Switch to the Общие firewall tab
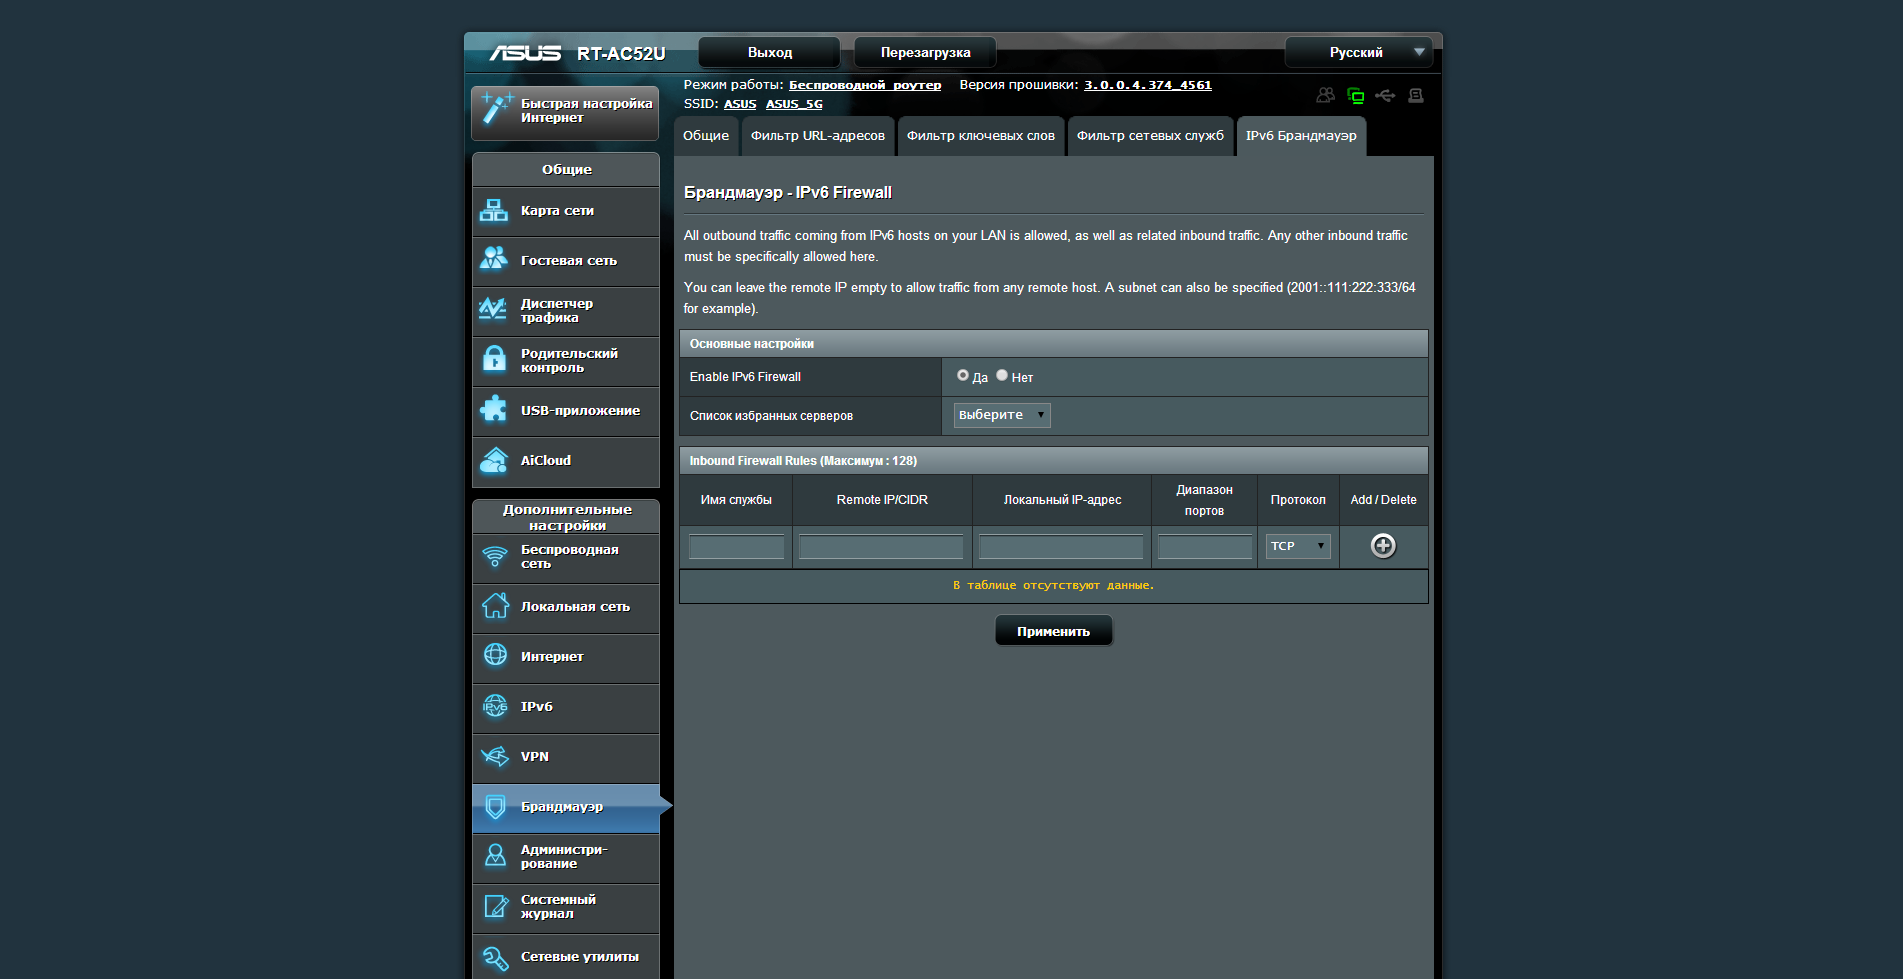 [x=706, y=136]
